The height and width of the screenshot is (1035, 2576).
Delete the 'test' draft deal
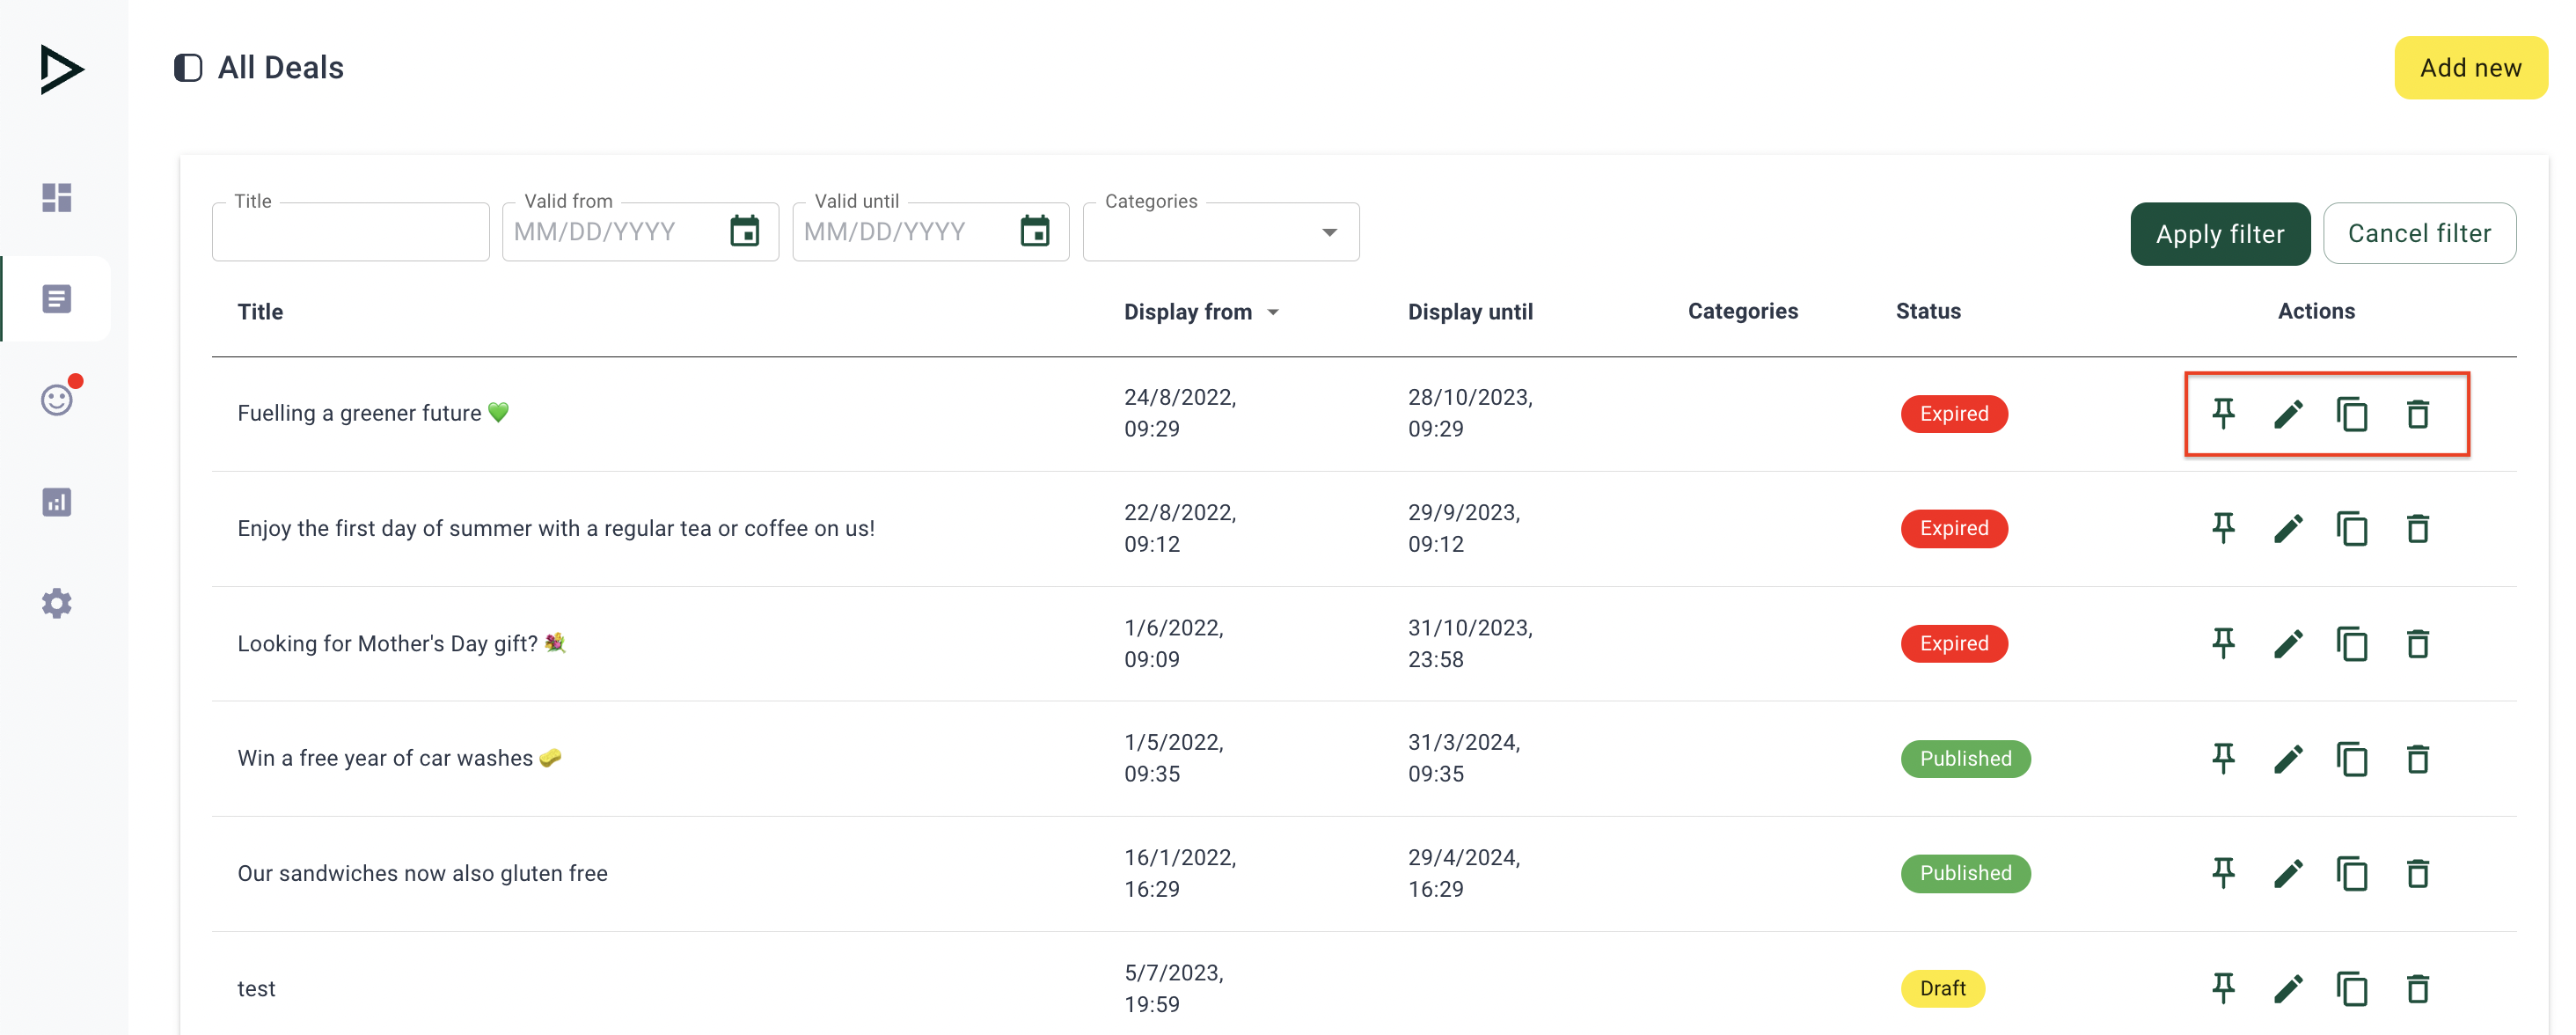(x=2416, y=988)
